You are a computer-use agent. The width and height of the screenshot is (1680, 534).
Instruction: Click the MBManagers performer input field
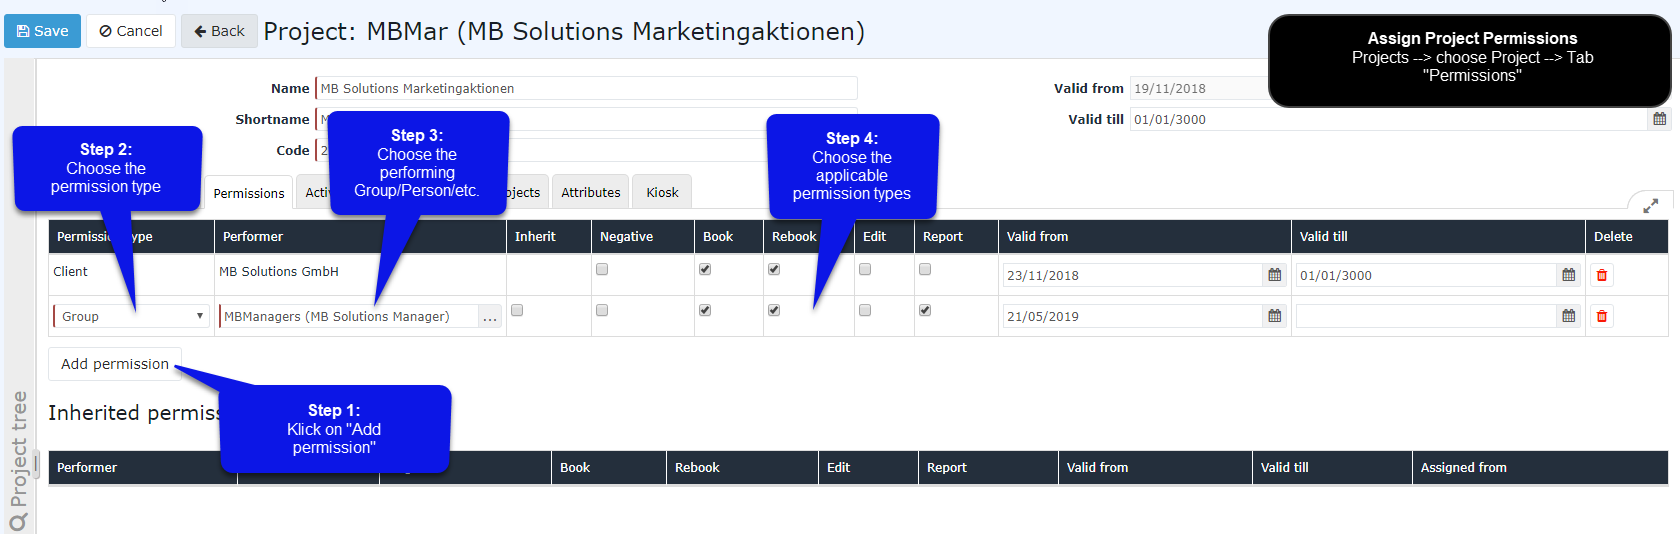tap(348, 317)
